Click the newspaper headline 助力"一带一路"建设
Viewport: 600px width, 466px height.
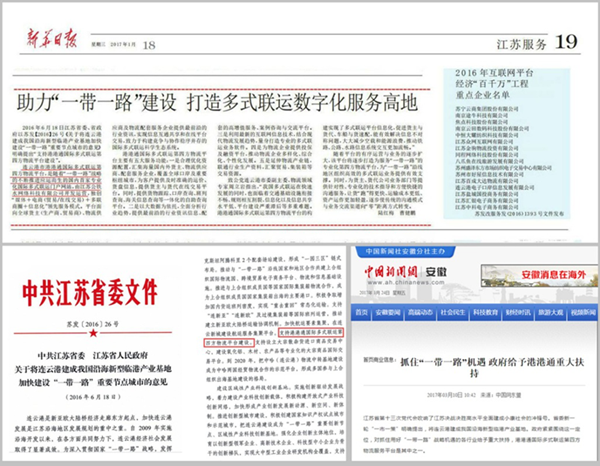pyautogui.click(x=96, y=103)
